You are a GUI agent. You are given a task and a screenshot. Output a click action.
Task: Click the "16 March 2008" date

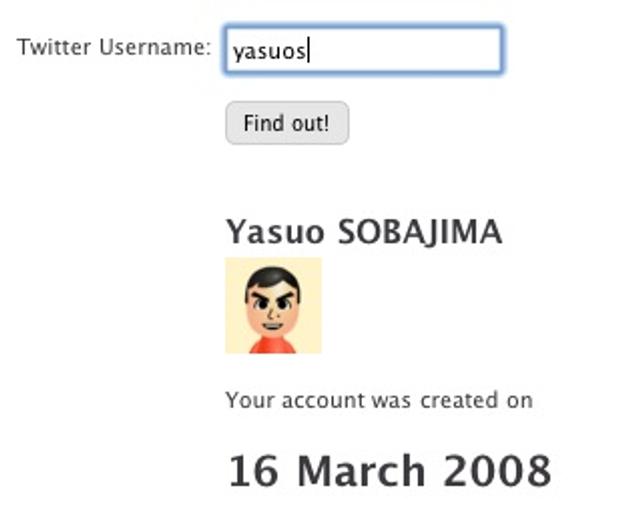point(389,470)
